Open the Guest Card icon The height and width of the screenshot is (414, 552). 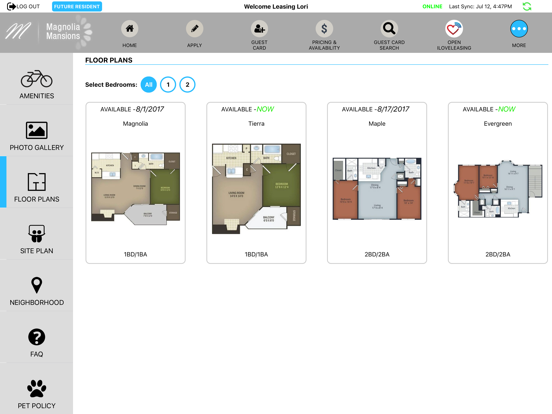tap(259, 29)
